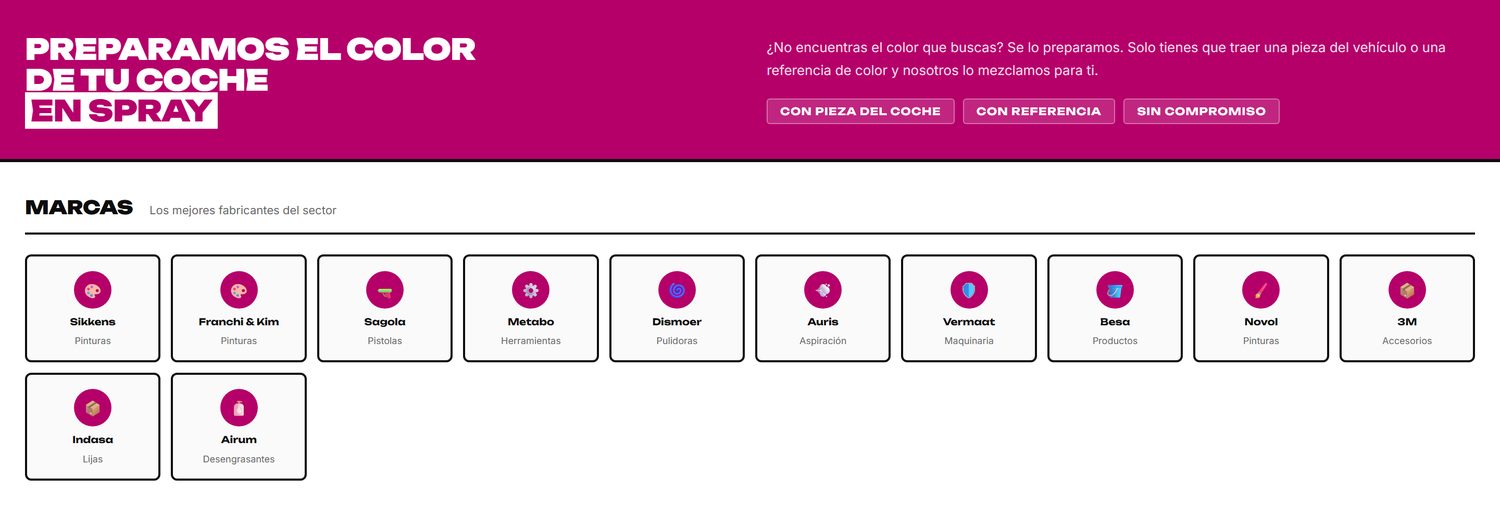Click the Vermaat shield icon
1500x514 pixels.
click(969, 290)
